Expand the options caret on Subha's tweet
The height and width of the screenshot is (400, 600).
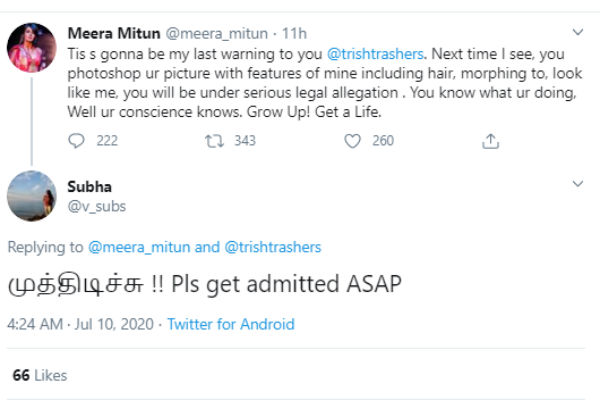click(x=577, y=184)
